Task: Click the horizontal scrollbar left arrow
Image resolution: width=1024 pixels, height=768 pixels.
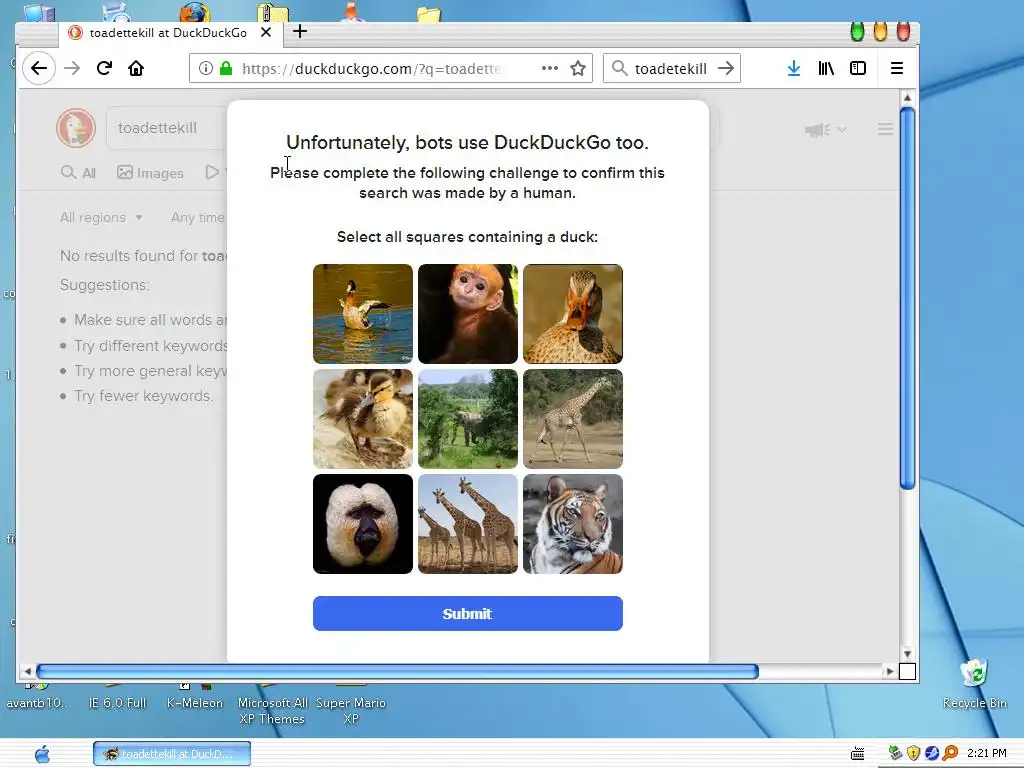Action: tap(27, 671)
